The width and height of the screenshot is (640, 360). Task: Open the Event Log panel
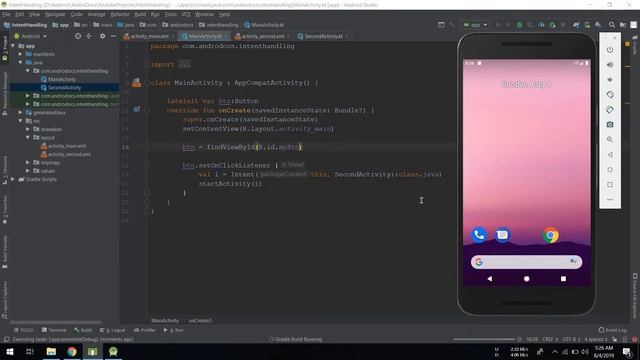click(612, 330)
